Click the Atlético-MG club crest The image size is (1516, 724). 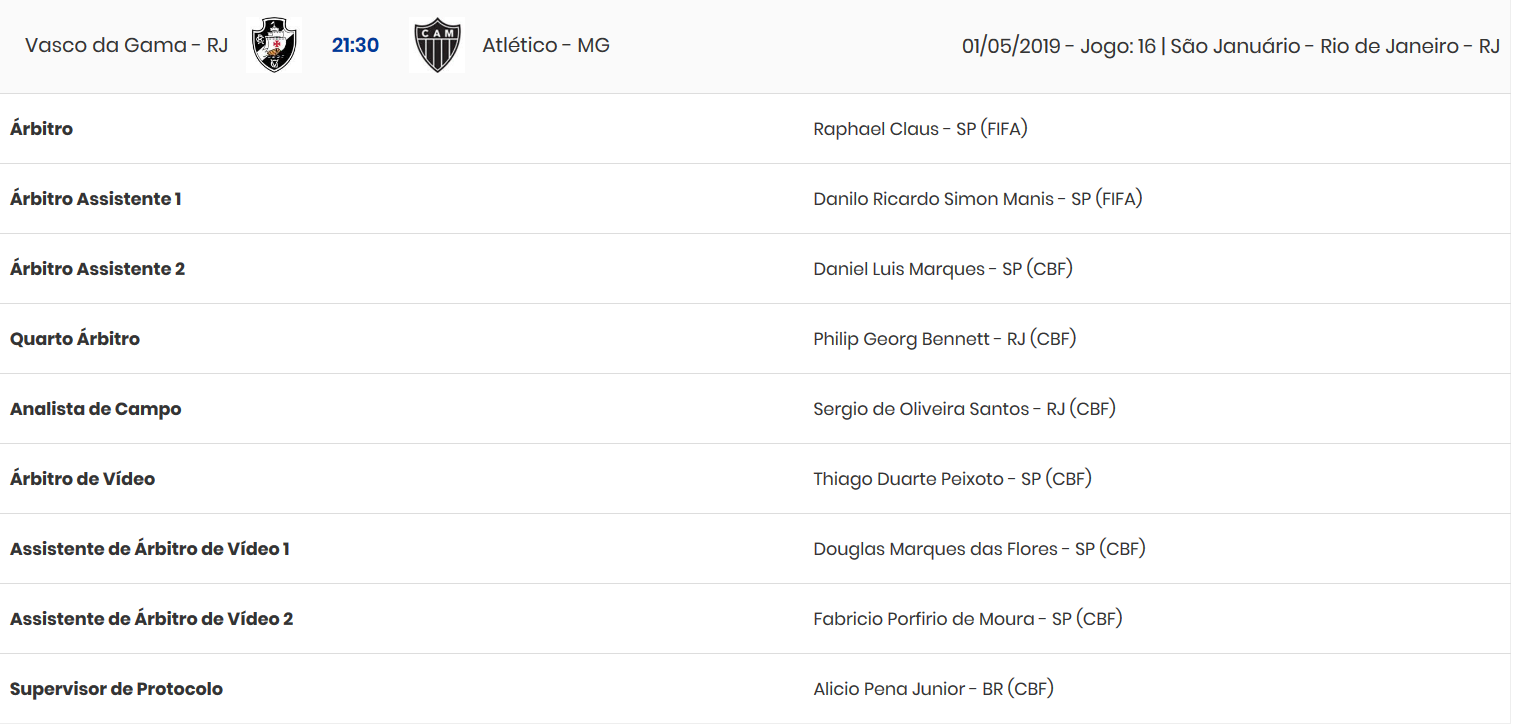click(x=437, y=45)
